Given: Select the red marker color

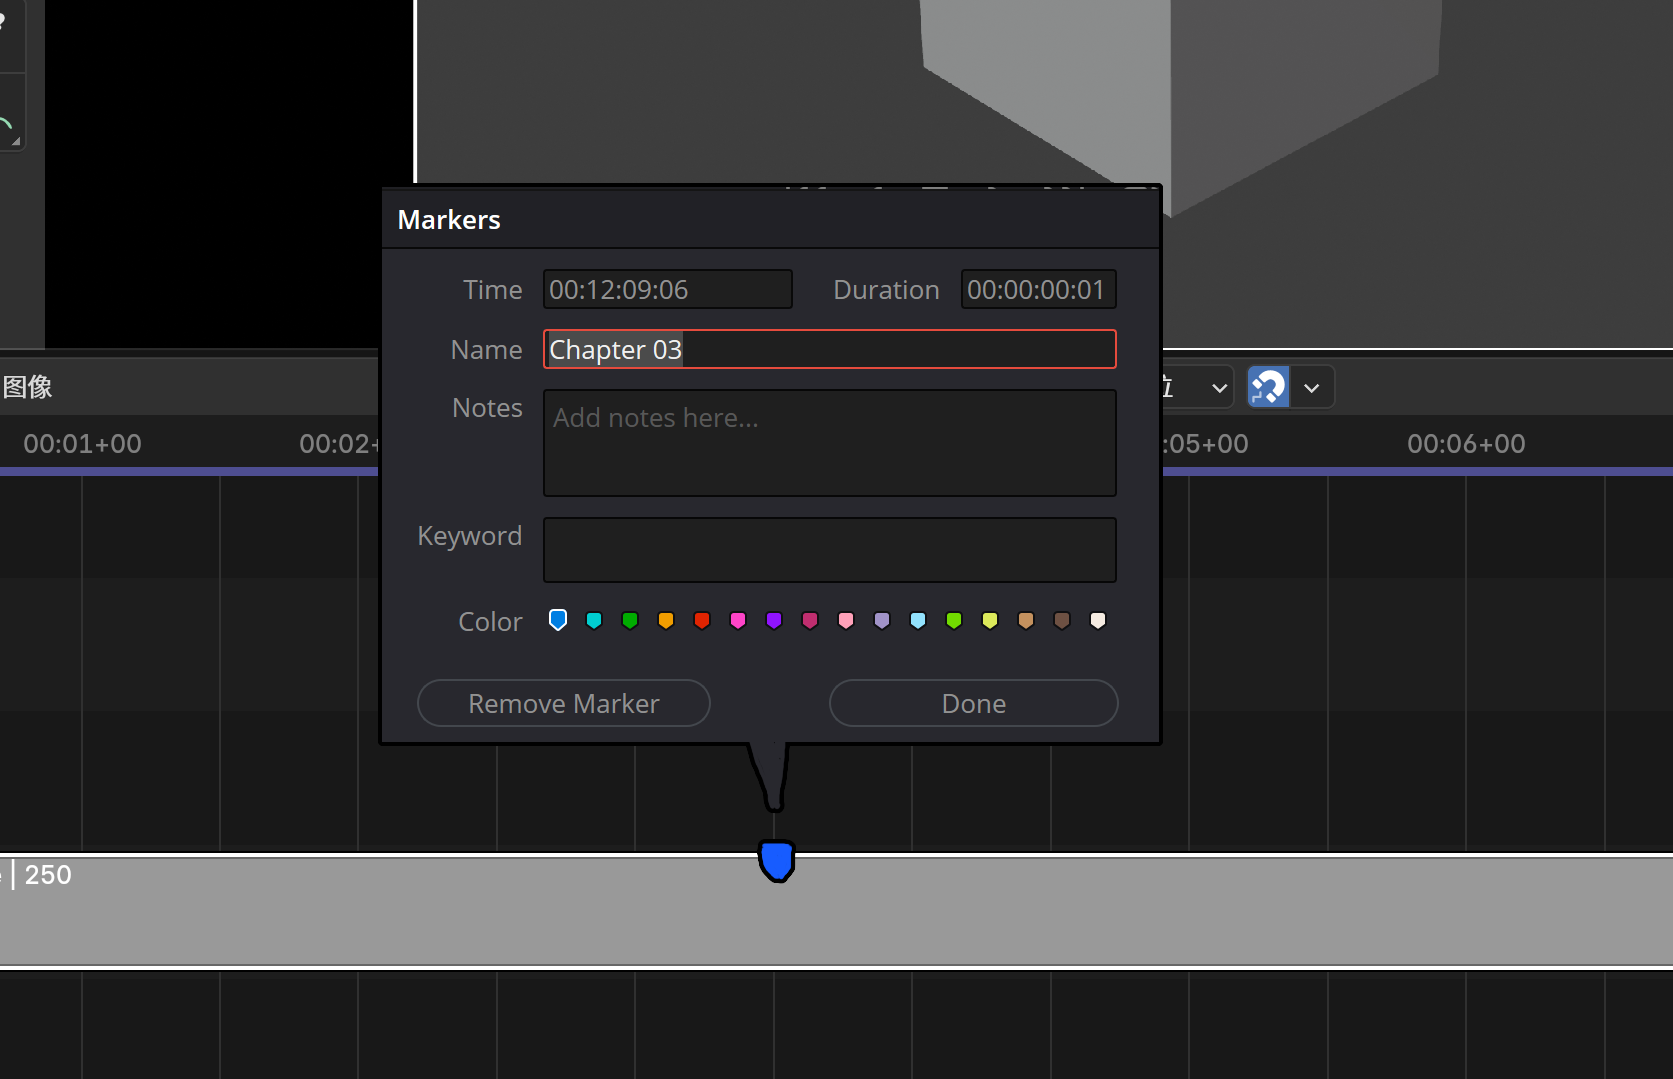Looking at the screenshot, I should (x=702, y=620).
